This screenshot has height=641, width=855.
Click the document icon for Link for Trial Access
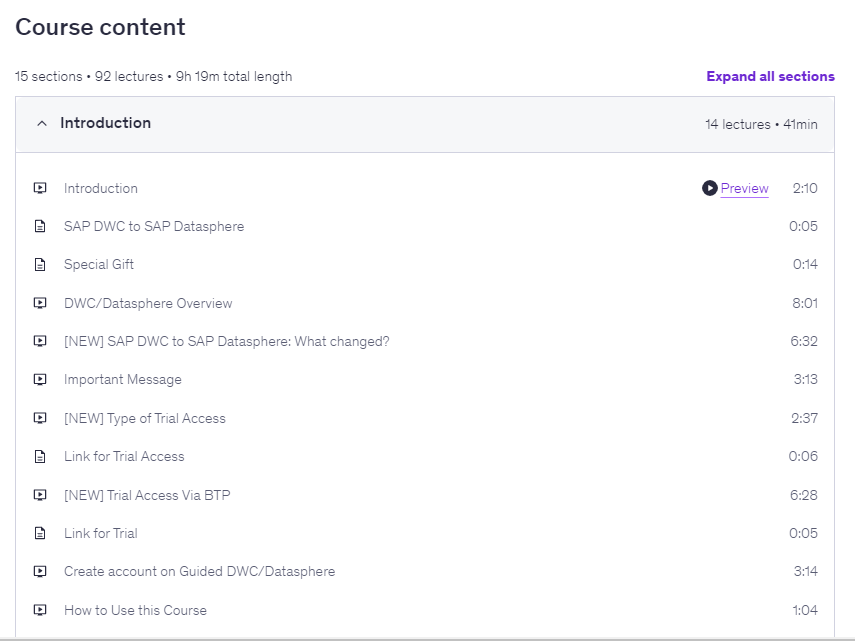point(40,457)
